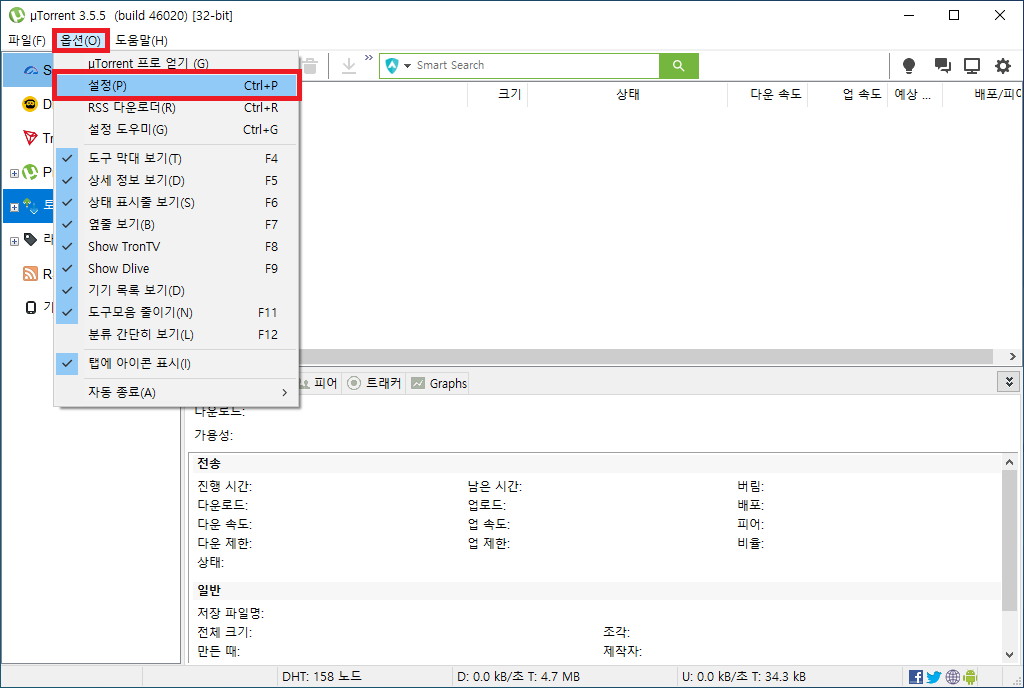This screenshot has height=688, width=1024.
Task: Select RSS 다운로더(R) menu entry
Action: (176, 108)
